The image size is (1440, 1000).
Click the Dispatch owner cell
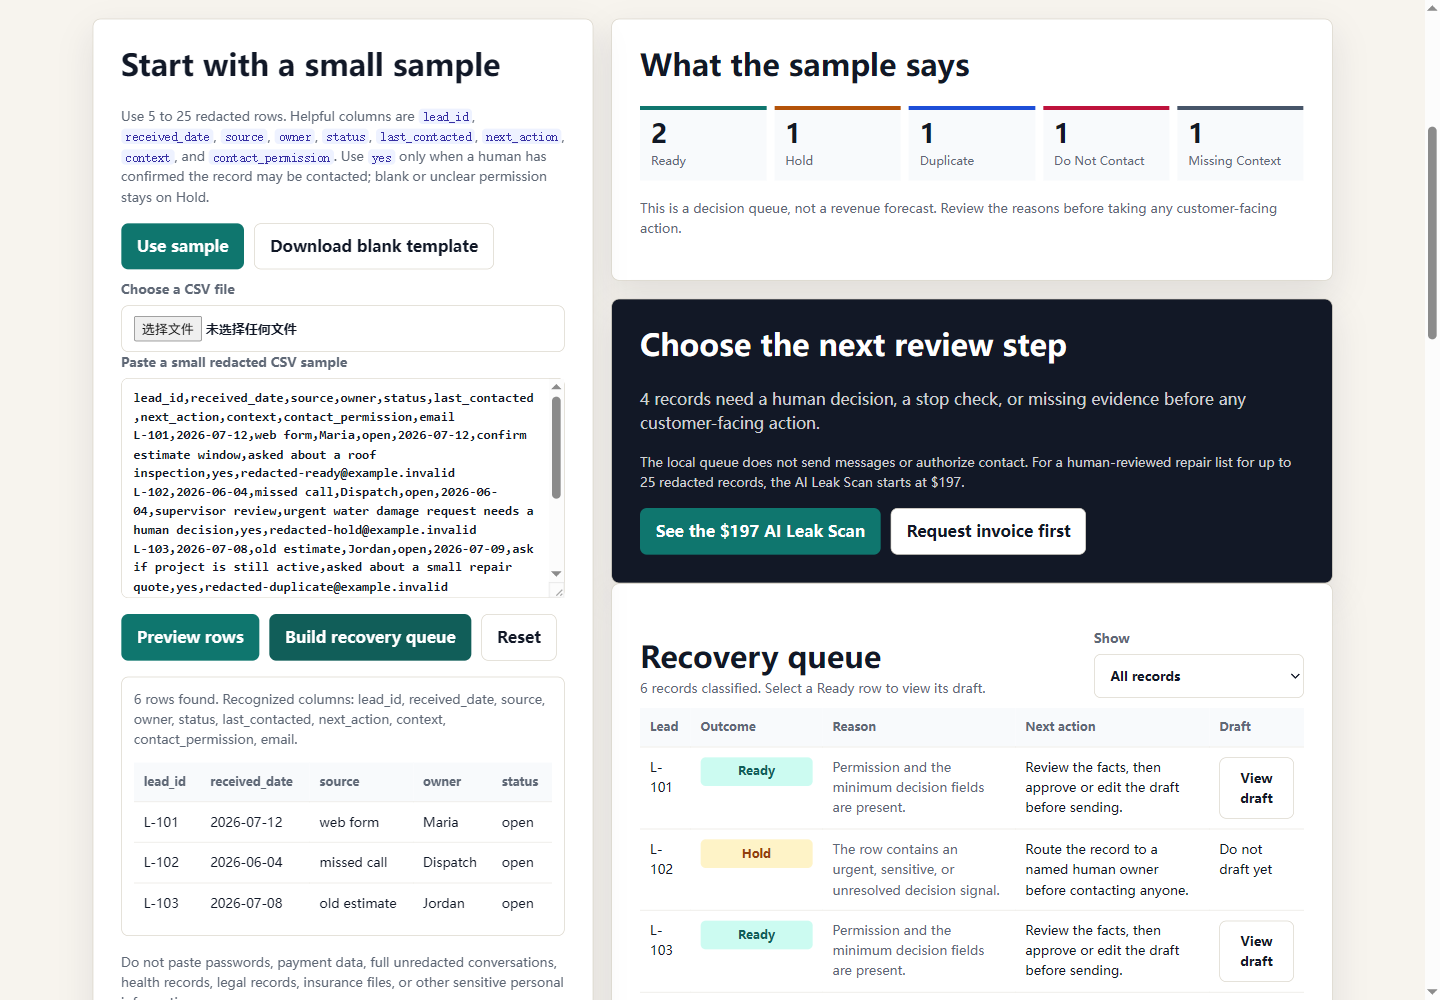pos(450,862)
